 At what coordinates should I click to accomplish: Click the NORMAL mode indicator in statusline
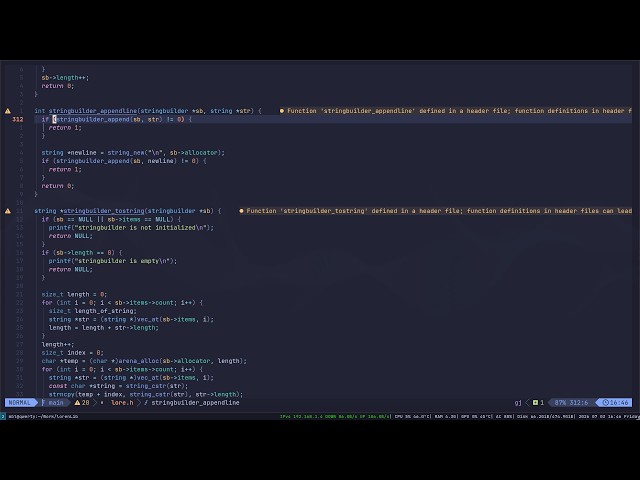(x=19, y=402)
